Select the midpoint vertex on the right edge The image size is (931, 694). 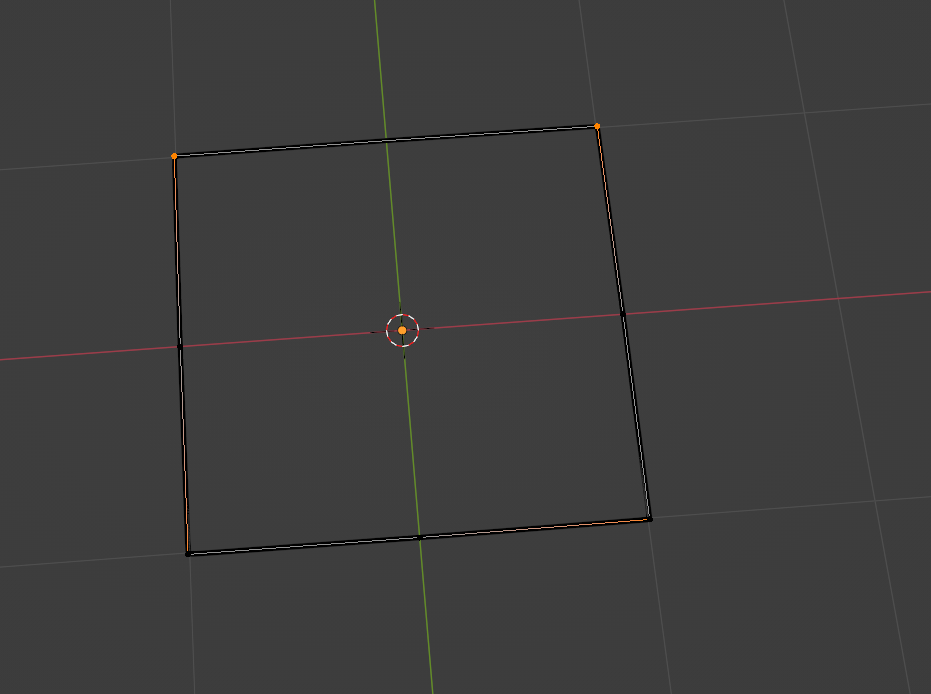point(623,313)
